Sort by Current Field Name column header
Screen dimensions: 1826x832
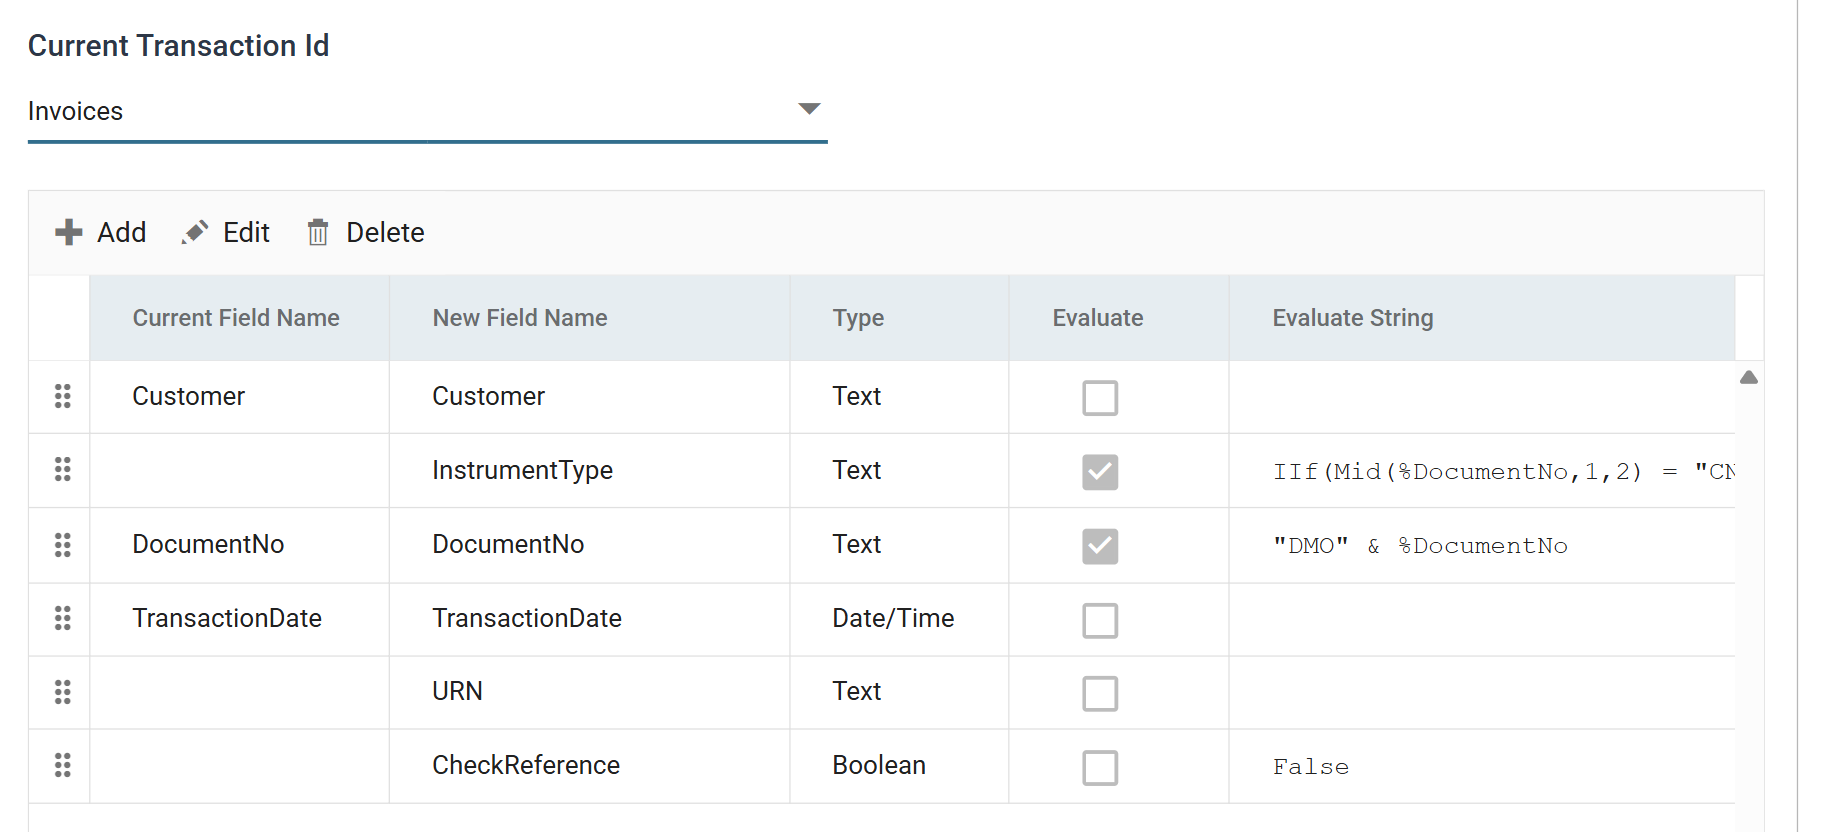[239, 318]
